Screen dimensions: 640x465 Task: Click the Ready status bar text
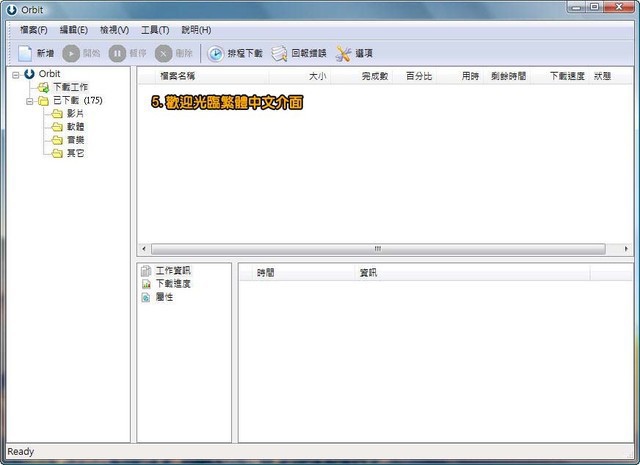pyautogui.click(x=20, y=452)
